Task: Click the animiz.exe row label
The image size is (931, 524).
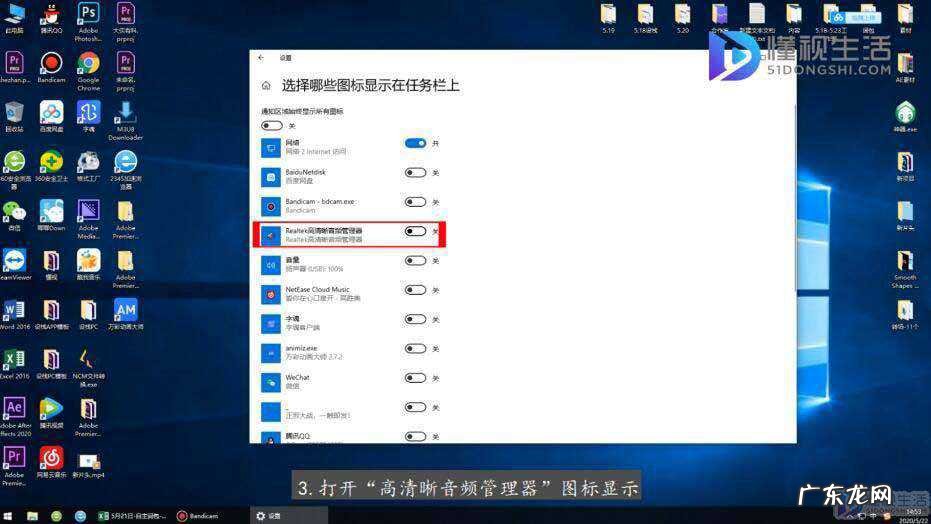Action: pos(301,348)
